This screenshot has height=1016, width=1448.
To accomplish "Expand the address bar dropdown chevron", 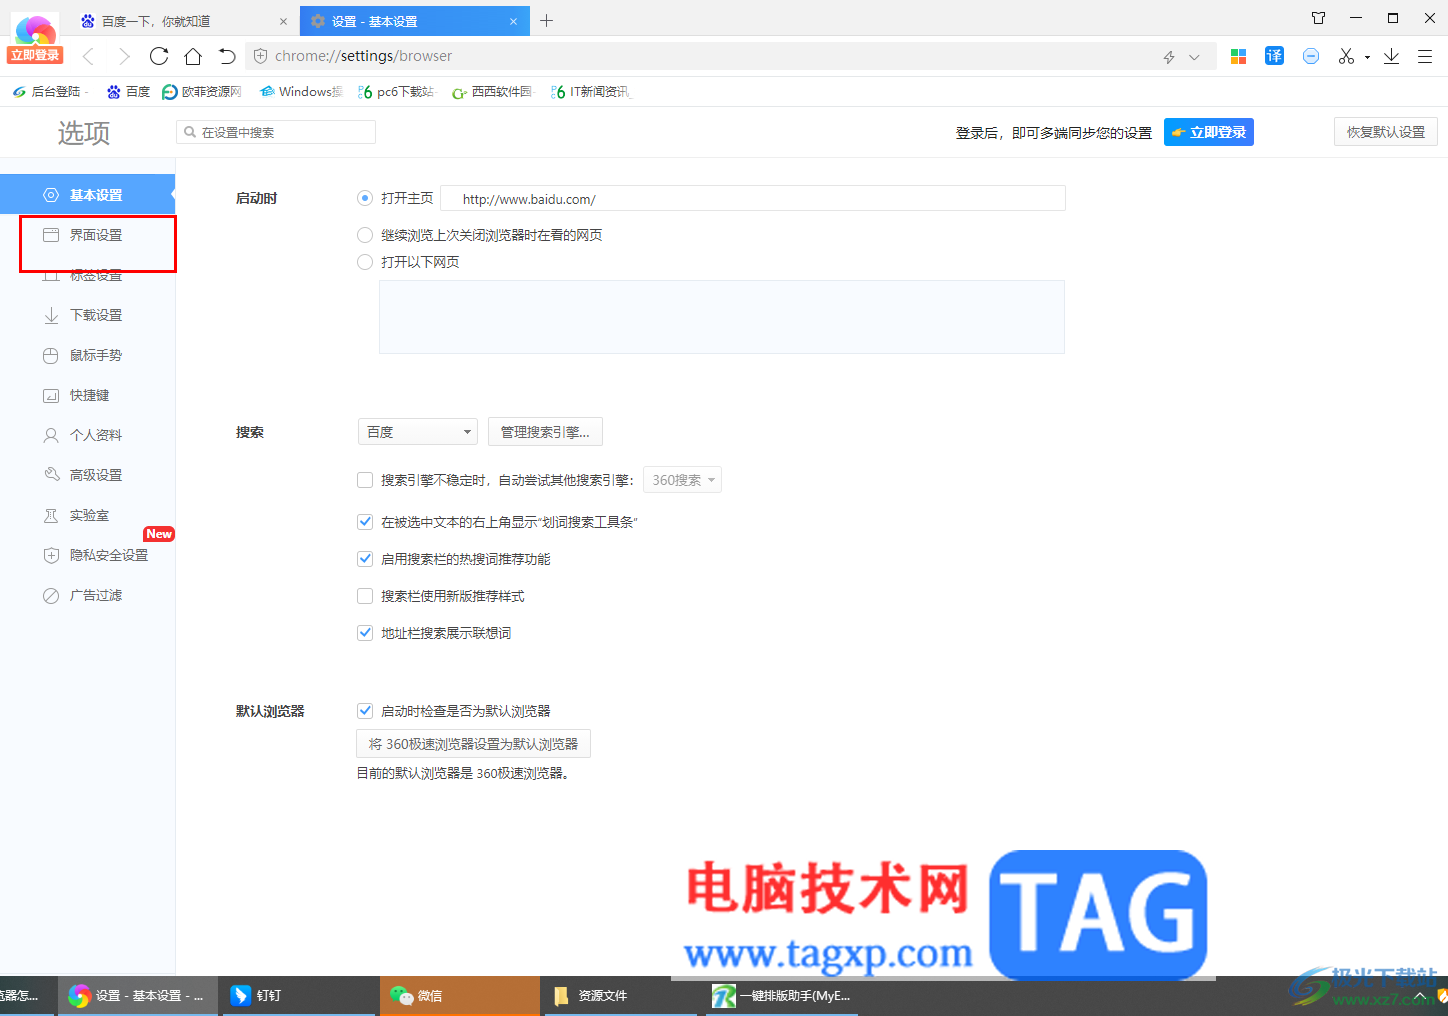I will [x=1194, y=57].
